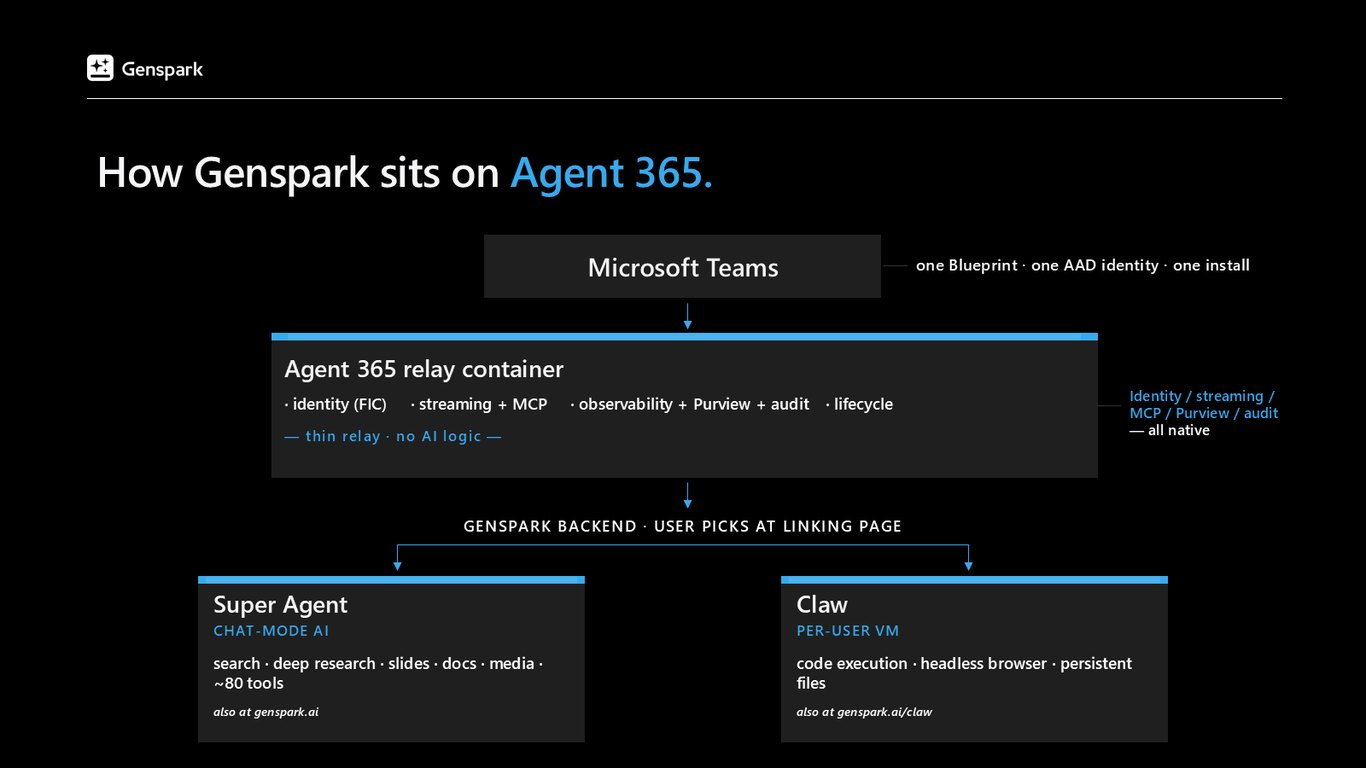
Task: Open the genspark.ai/claw link text
Action: coord(864,712)
